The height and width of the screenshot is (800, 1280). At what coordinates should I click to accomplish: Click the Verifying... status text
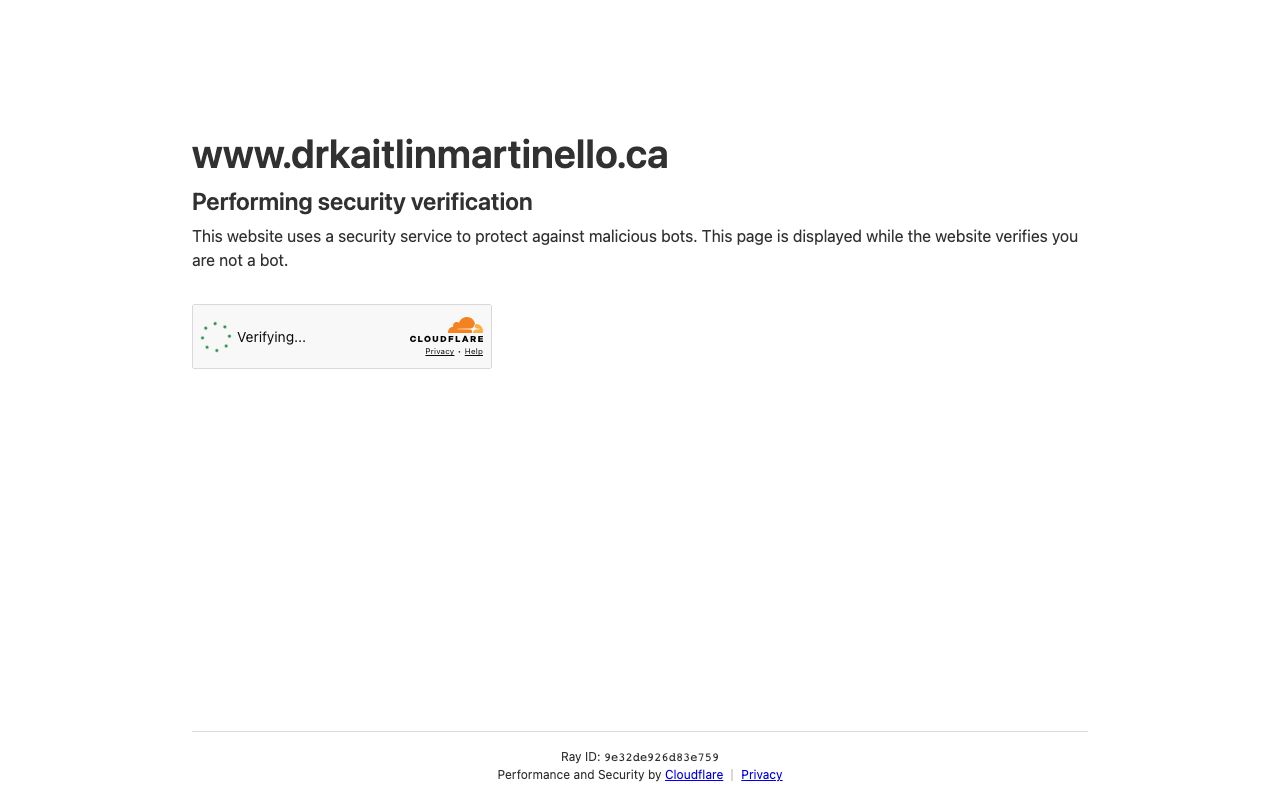[x=271, y=337]
